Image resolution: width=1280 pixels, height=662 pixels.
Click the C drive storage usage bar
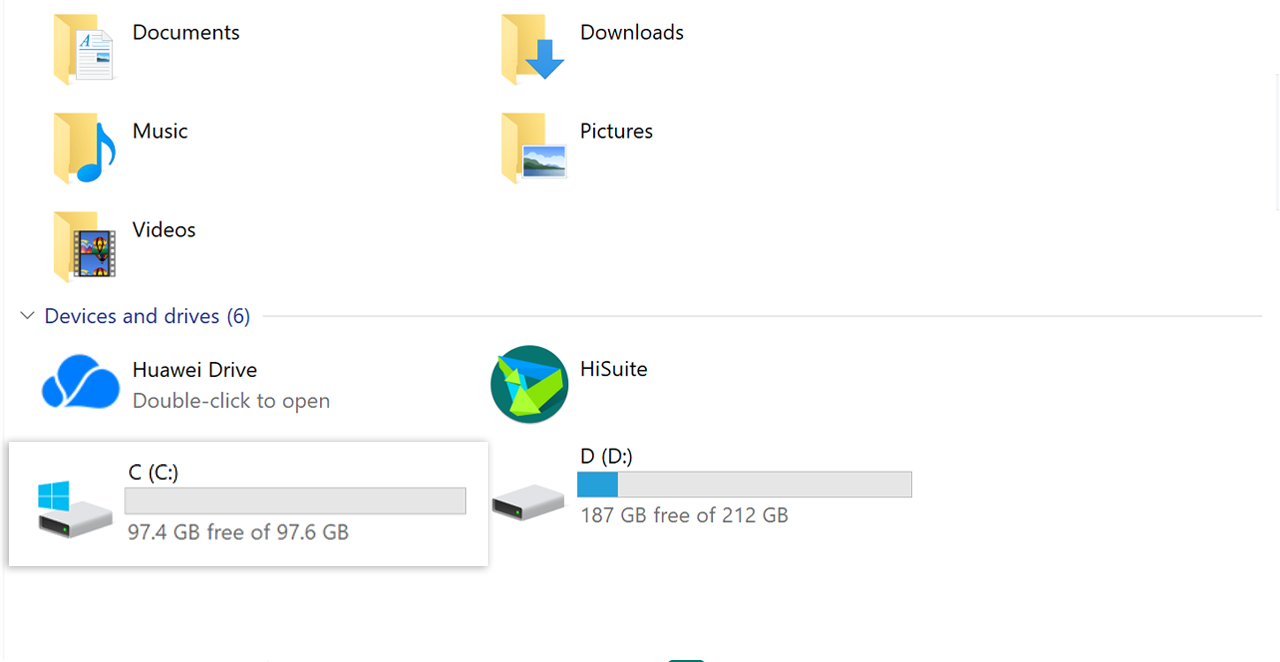[295, 501]
